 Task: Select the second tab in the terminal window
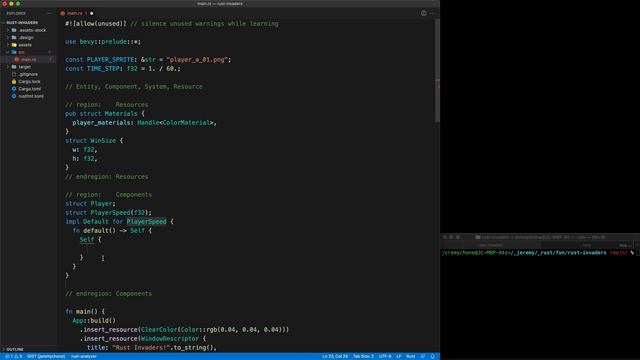click(587, 245)
